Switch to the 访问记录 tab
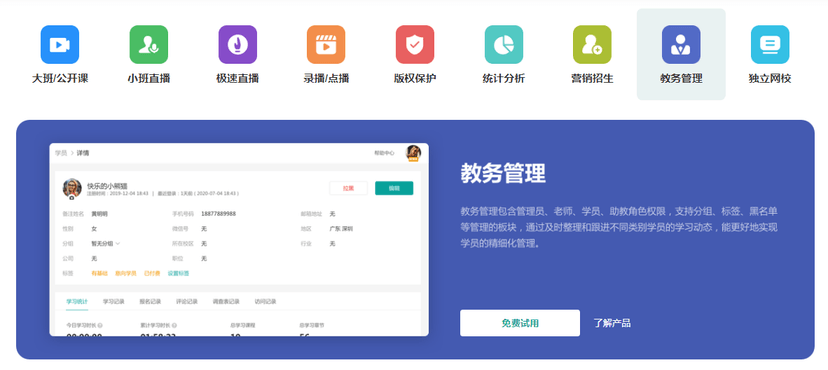Viewport: 828px width, 370px height. pyautogui.click(x=265, y=301)
